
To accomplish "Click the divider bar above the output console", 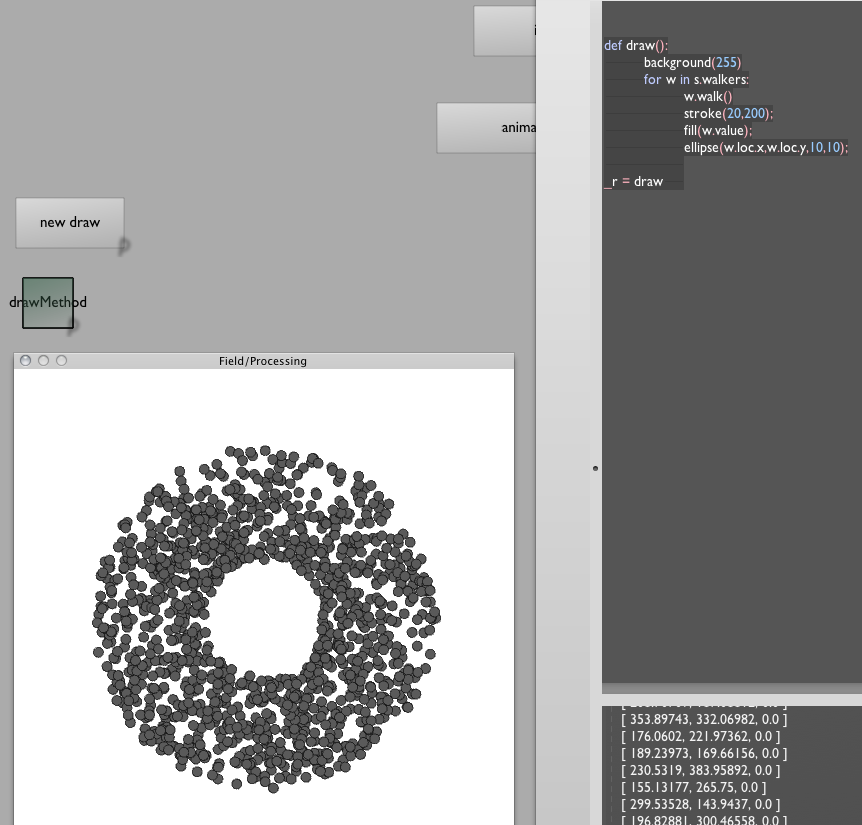I will 731,699.
